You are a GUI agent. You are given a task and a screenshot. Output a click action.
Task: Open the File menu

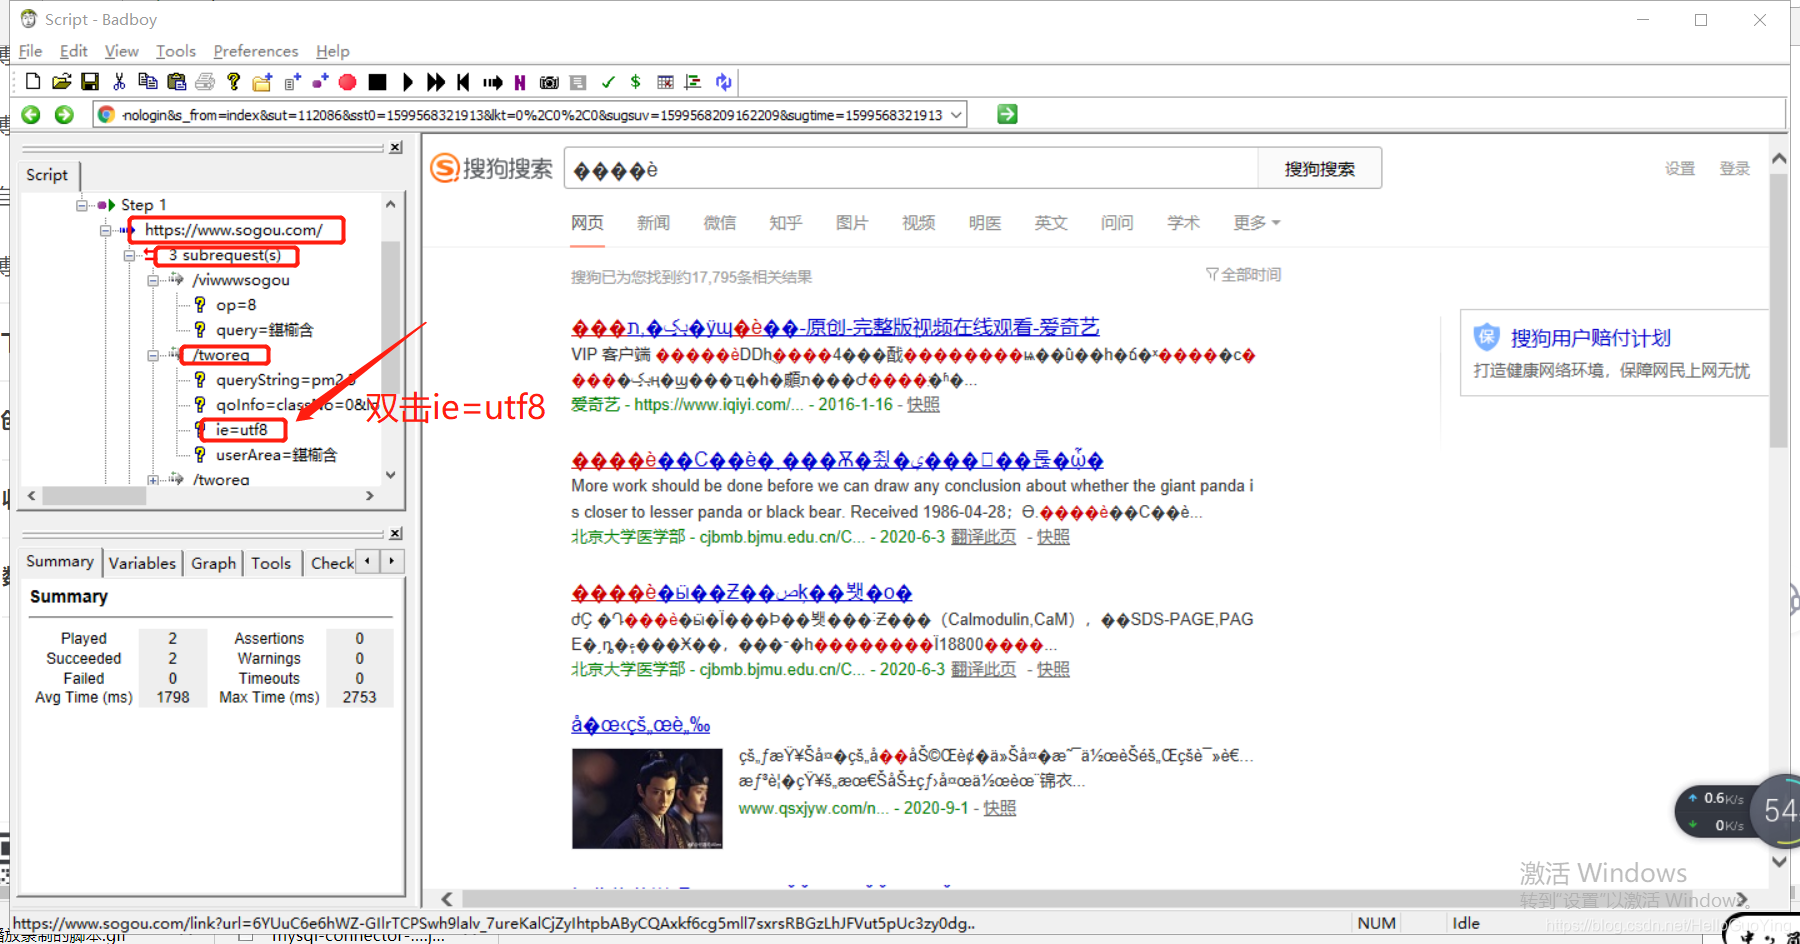pyautogui.click(x=30, y=51)
